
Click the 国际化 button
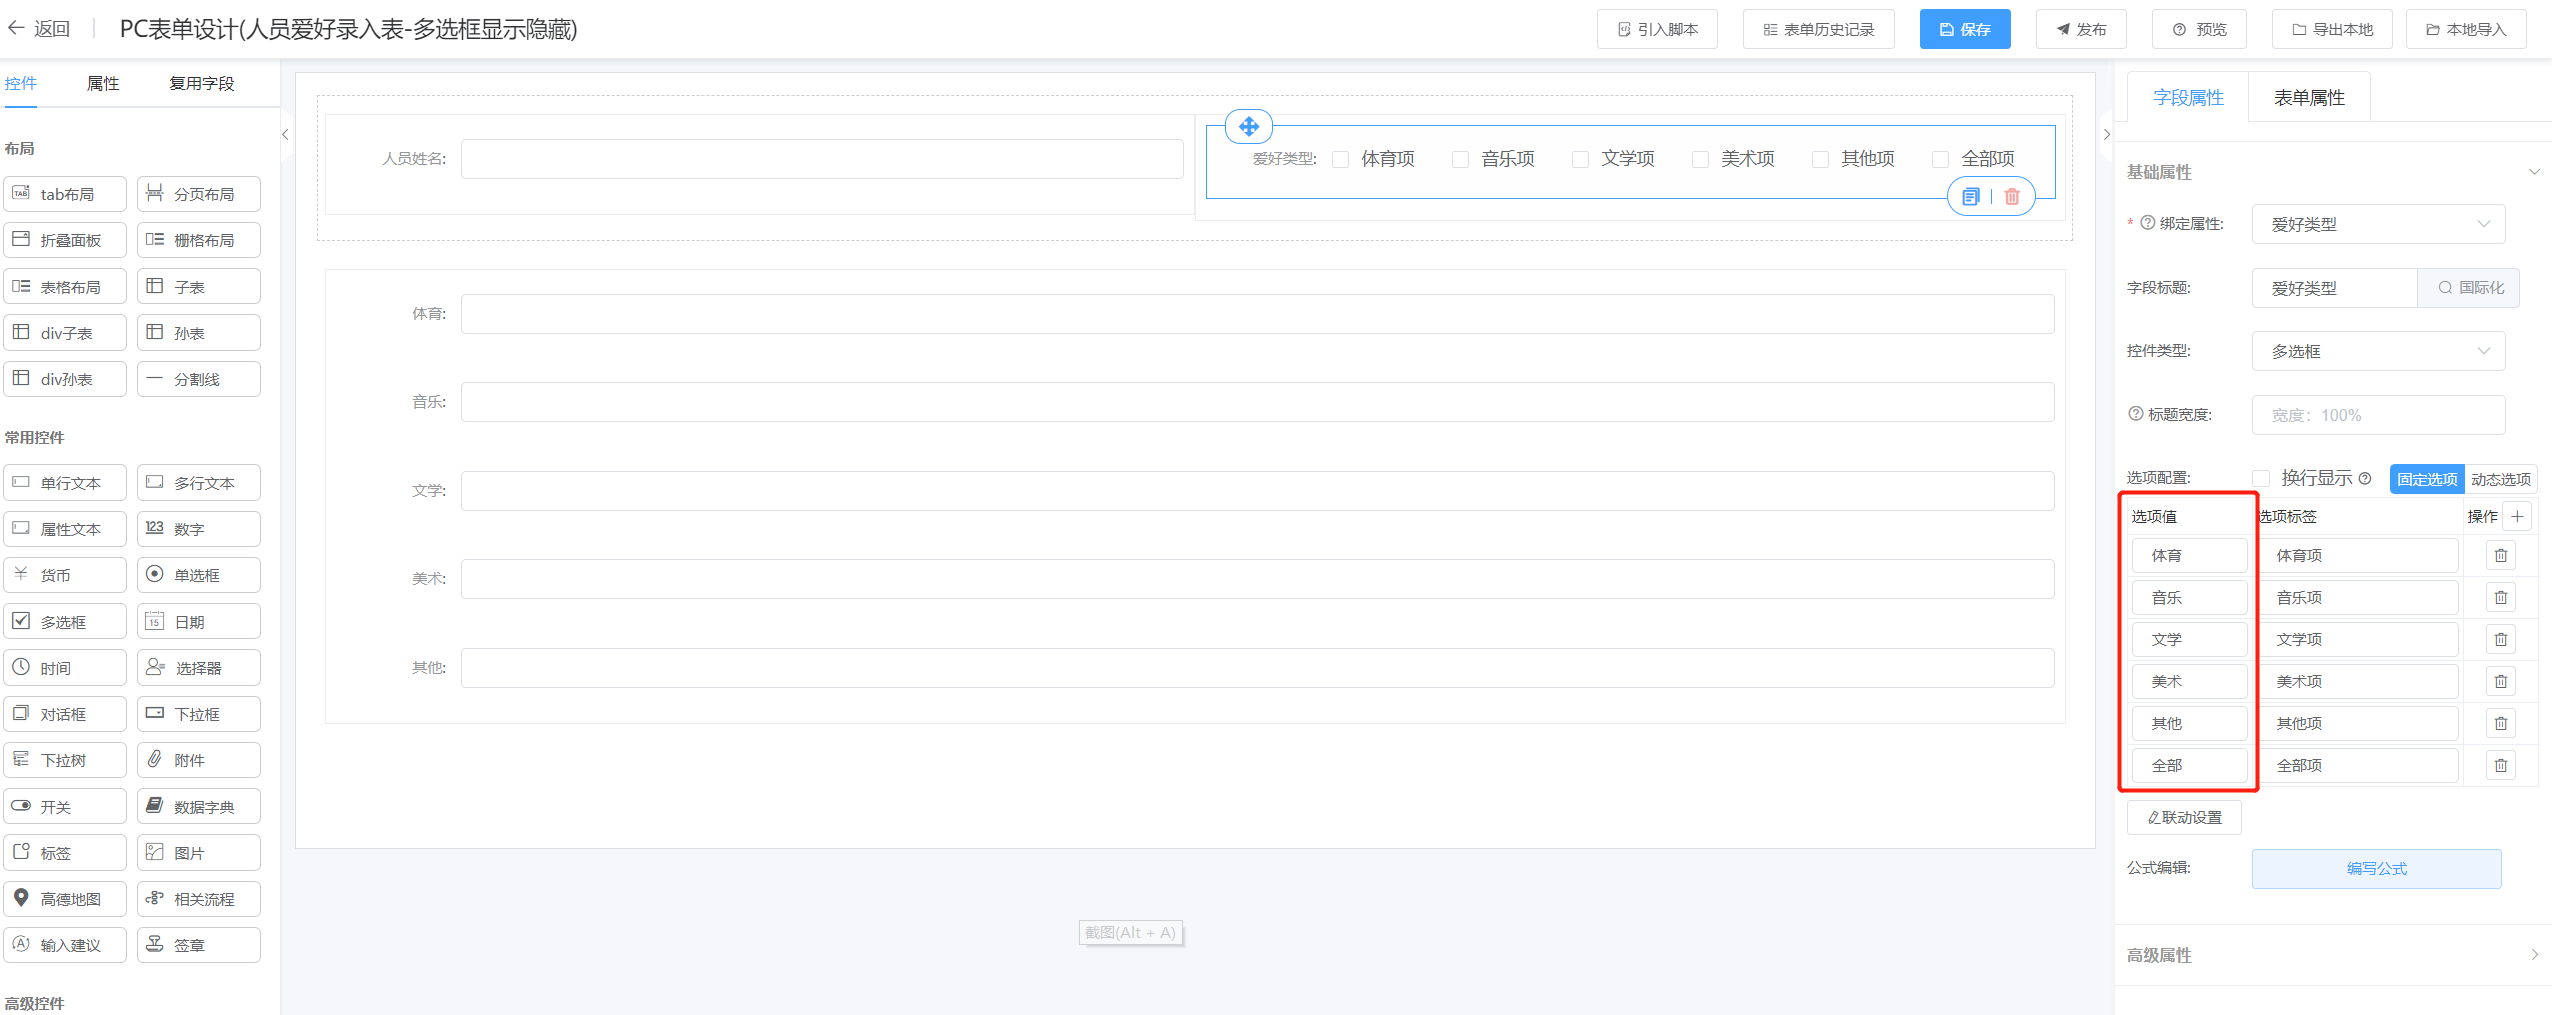2469,288
